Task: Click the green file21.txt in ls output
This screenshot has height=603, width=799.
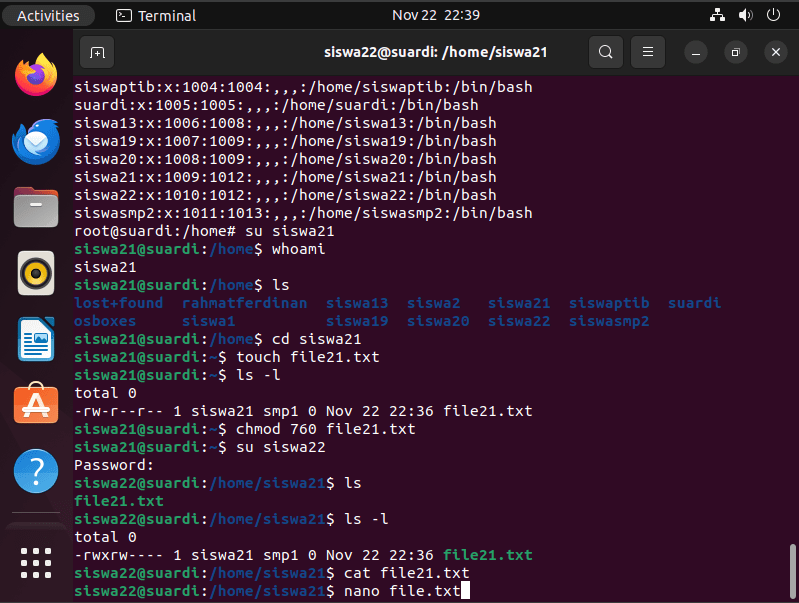Action: point(119,501)
